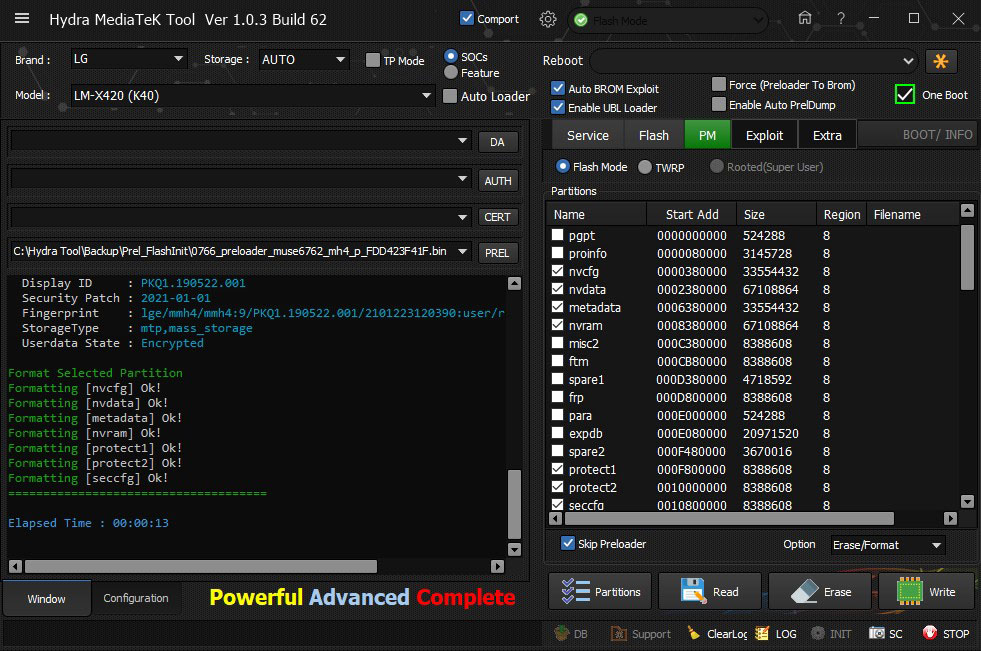This screenshot has width=981, height=651.
Task: Click the orange asterisk reboot button
Action: click(x=940, y=61)
